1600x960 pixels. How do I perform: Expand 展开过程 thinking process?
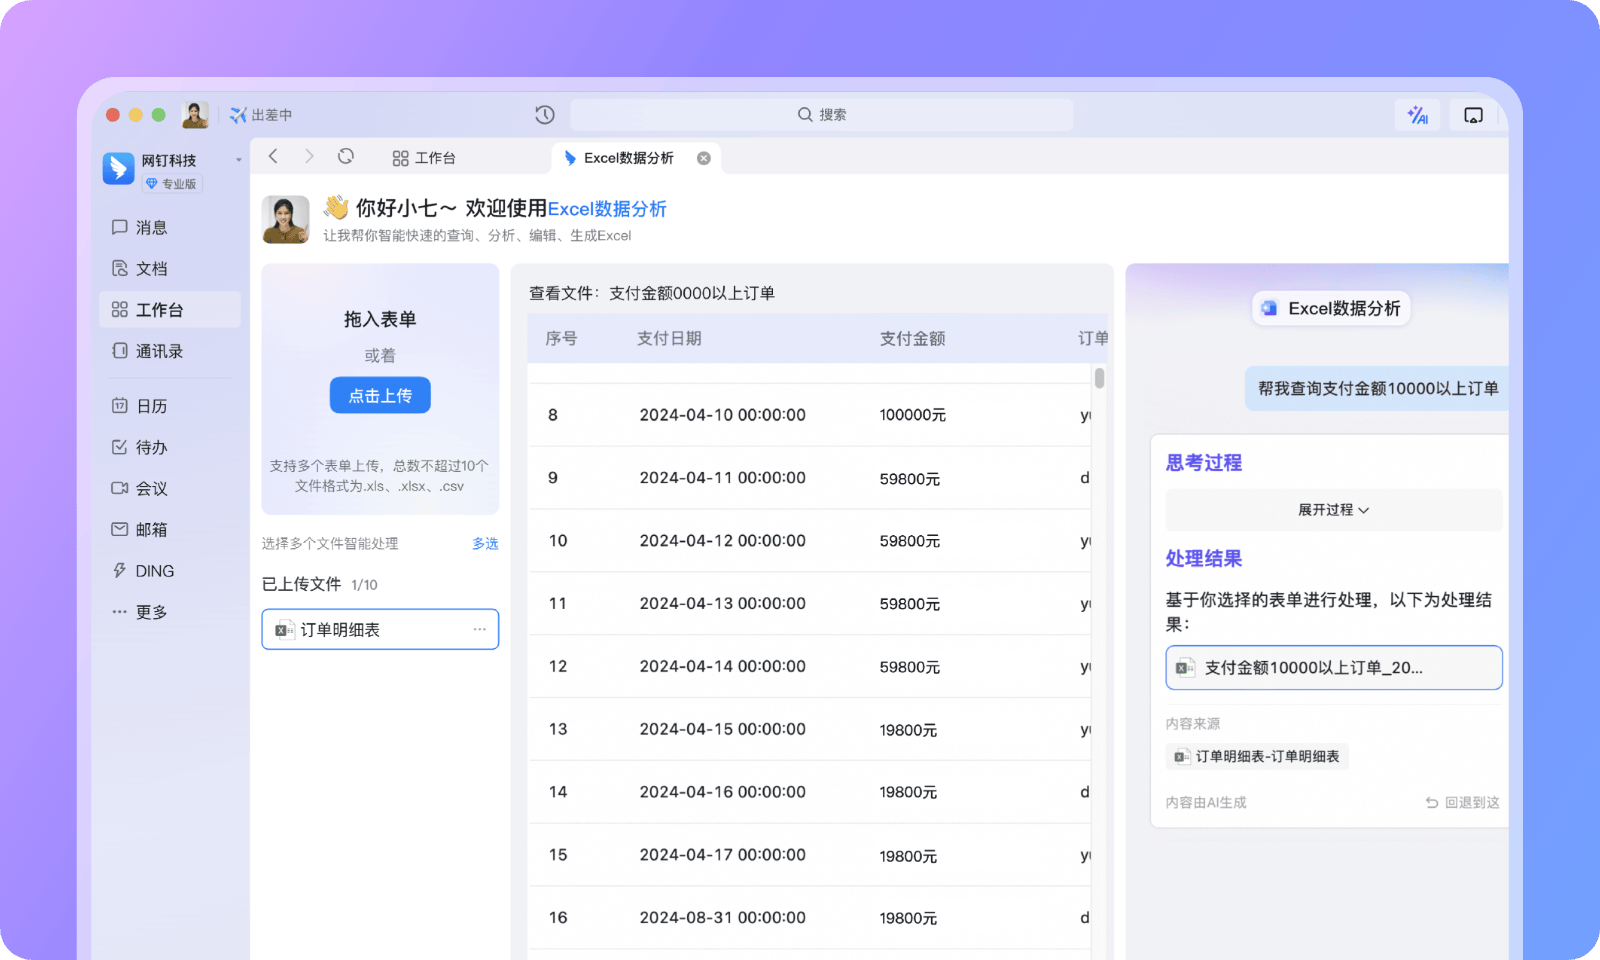point(1333,510)
